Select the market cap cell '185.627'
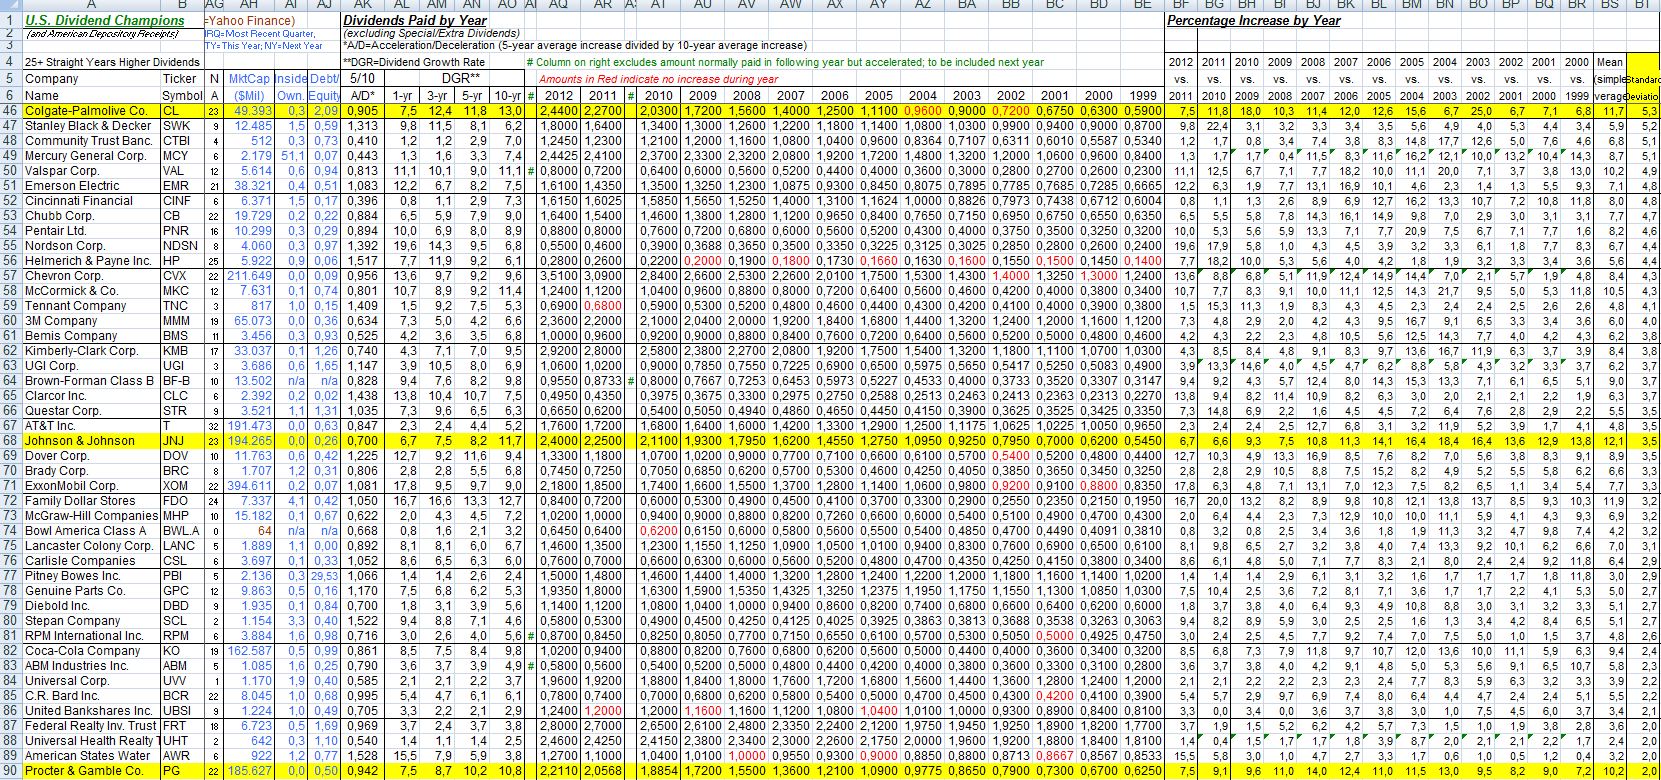Viewport: 1661px width, 780px height. coord(250,771)
